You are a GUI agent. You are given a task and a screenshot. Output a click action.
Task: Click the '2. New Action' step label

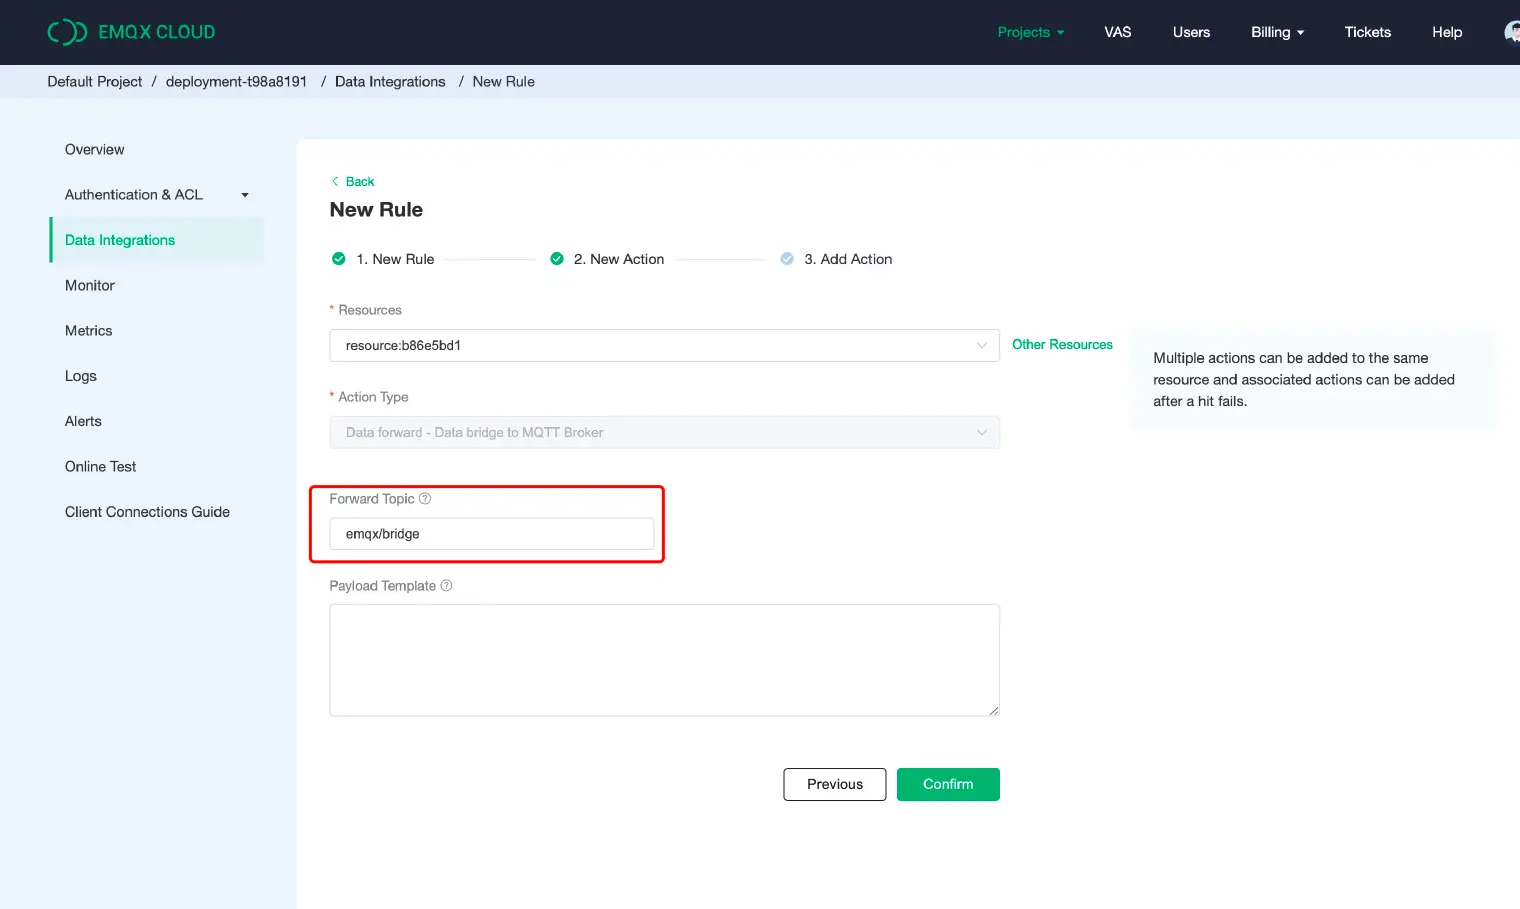[619, 259]
